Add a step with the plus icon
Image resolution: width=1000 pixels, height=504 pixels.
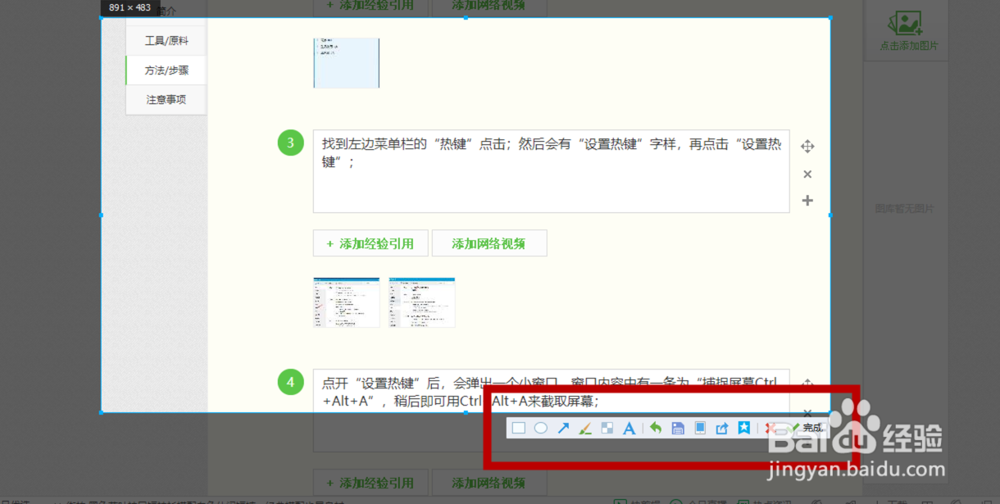coord(807,201)
